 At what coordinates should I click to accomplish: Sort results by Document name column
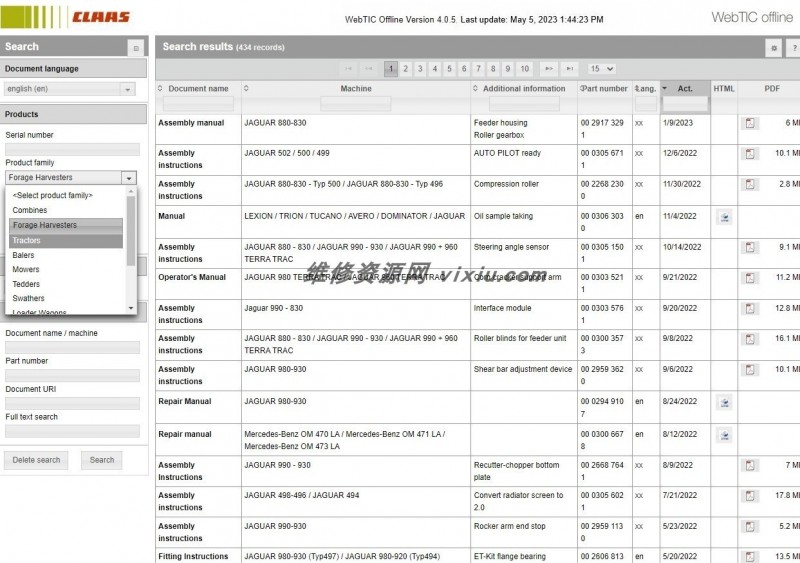click(x=198, y=88)
